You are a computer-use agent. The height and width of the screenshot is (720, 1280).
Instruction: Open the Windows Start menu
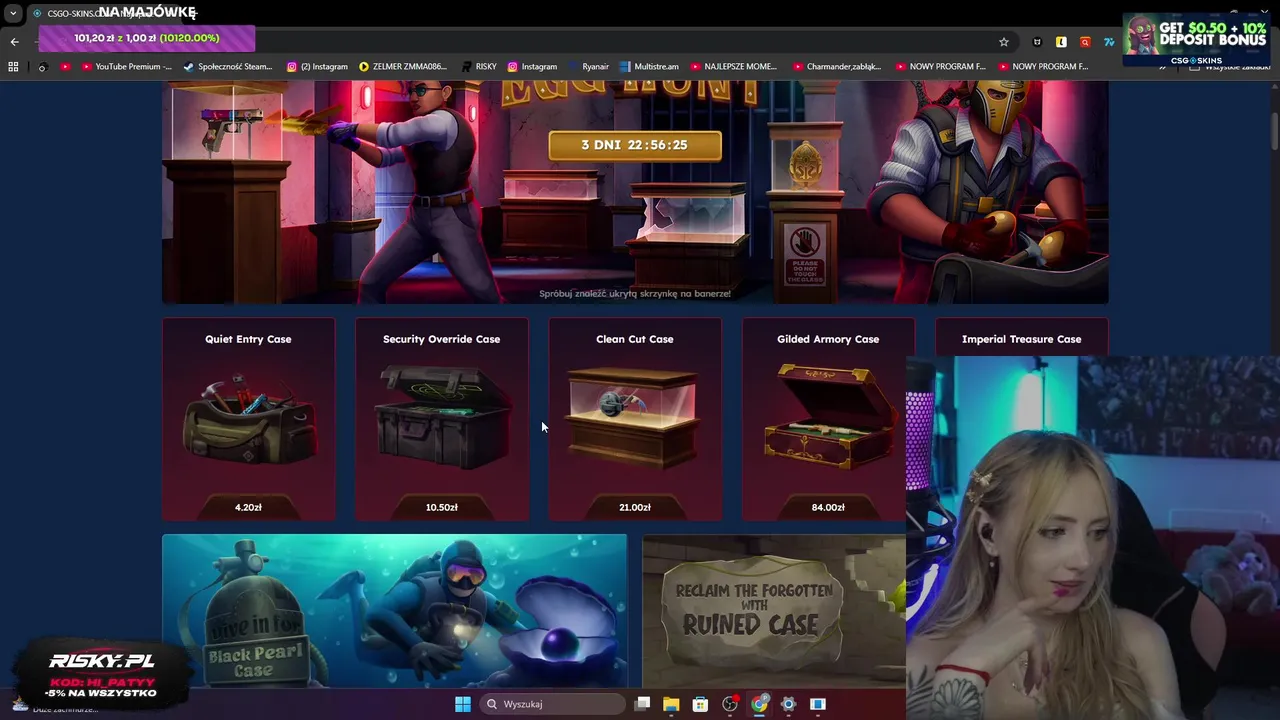pyautogui.click(x=463, y=704)
